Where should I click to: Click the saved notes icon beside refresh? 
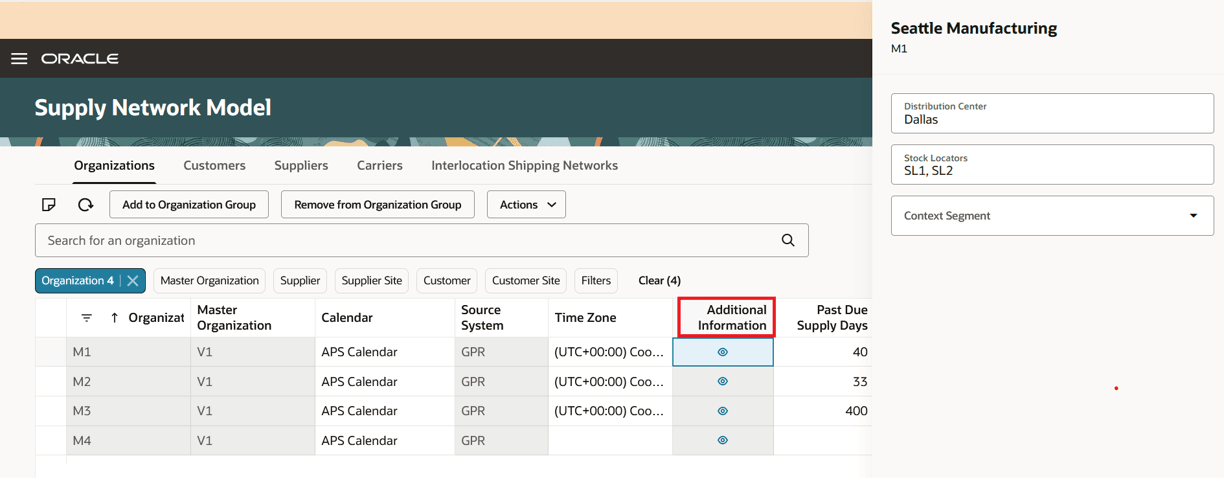click(49, 205)
